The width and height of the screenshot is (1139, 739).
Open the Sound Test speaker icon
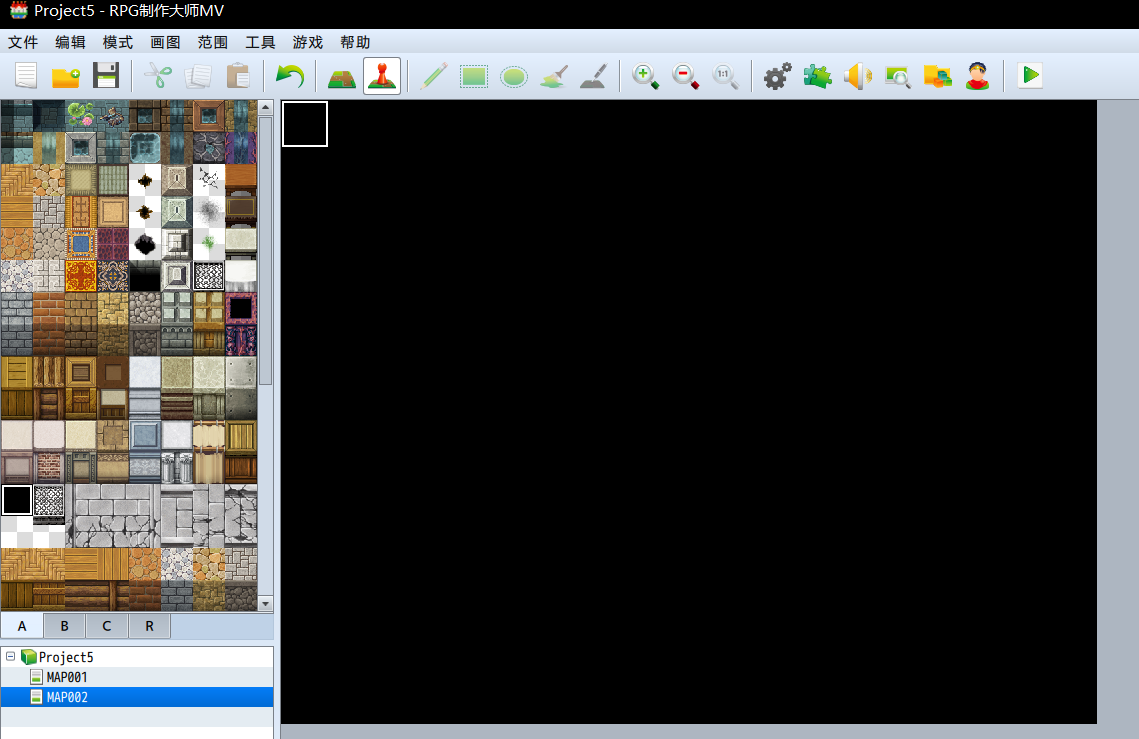857,76
